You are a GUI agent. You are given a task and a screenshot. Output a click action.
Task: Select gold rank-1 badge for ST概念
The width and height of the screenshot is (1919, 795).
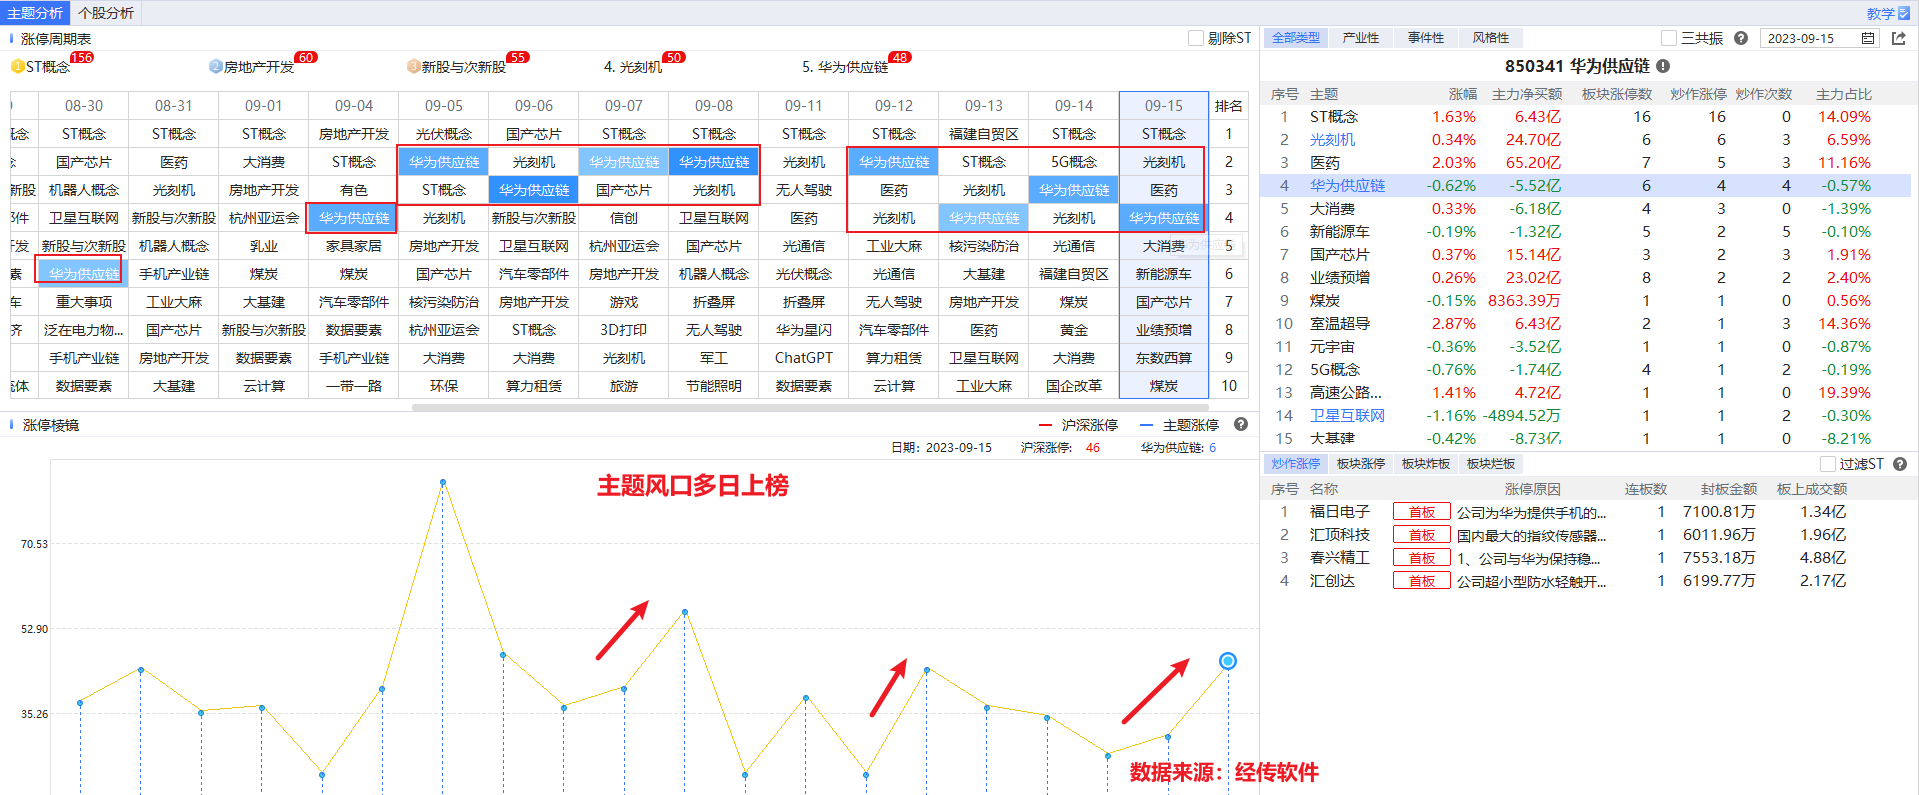point(18,66)
